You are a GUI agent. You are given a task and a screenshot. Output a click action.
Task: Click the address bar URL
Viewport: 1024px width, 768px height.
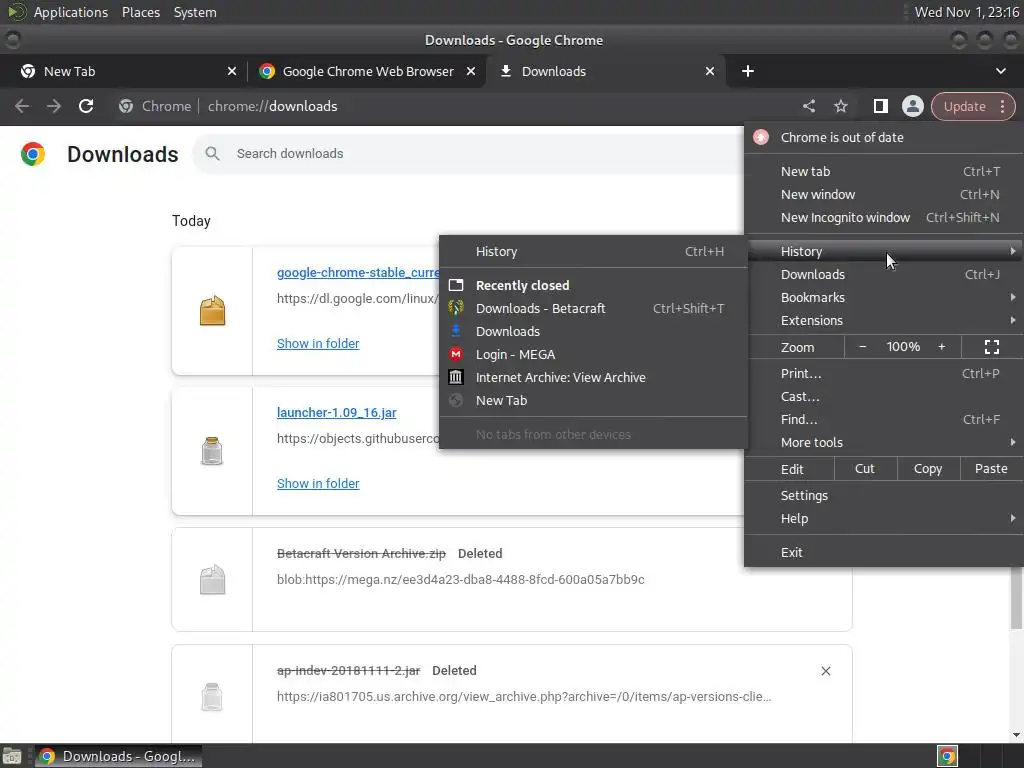[x=272, y=106]
